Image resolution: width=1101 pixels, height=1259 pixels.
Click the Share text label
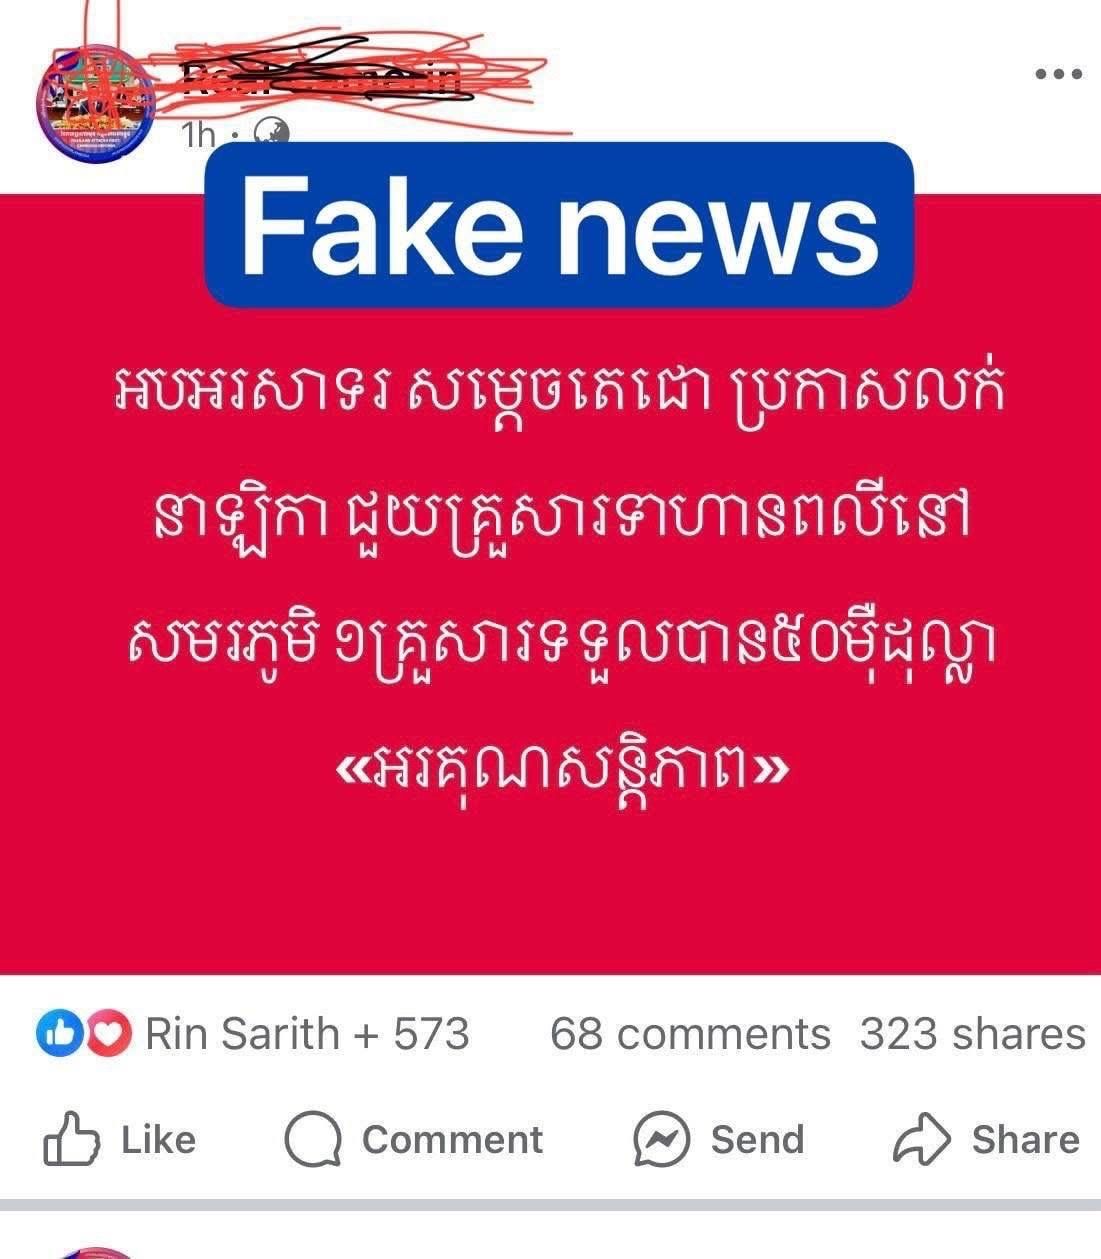click(1026, 1140)
